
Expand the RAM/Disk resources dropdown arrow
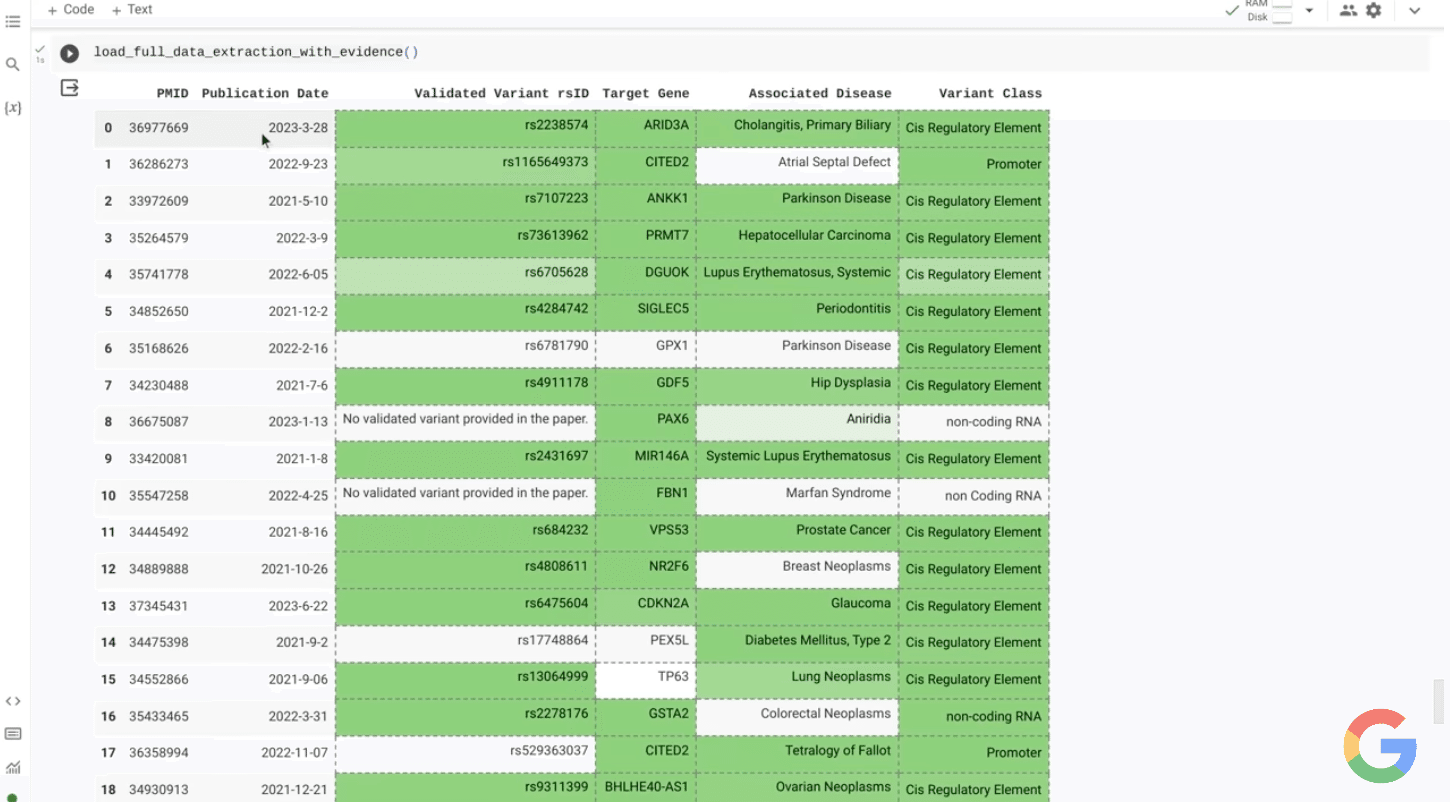1309,11
